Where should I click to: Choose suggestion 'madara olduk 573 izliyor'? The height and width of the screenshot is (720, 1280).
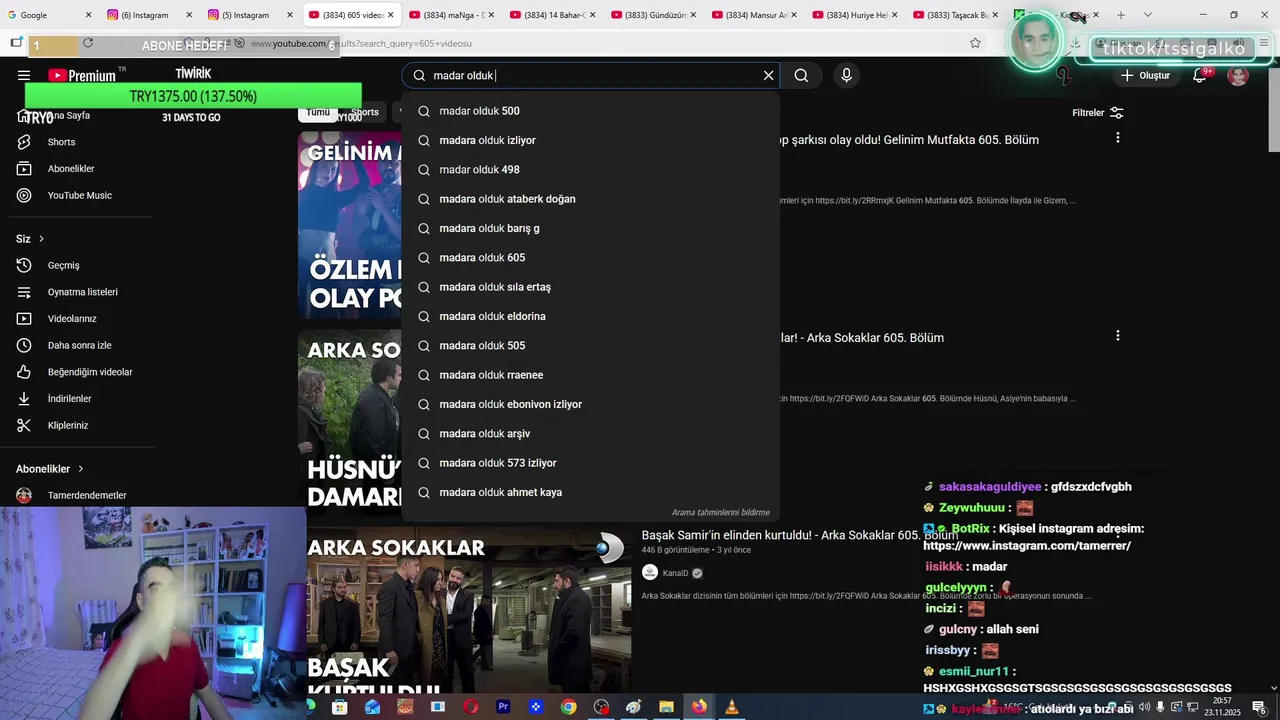pyautogui.click(x=590, y=463)
